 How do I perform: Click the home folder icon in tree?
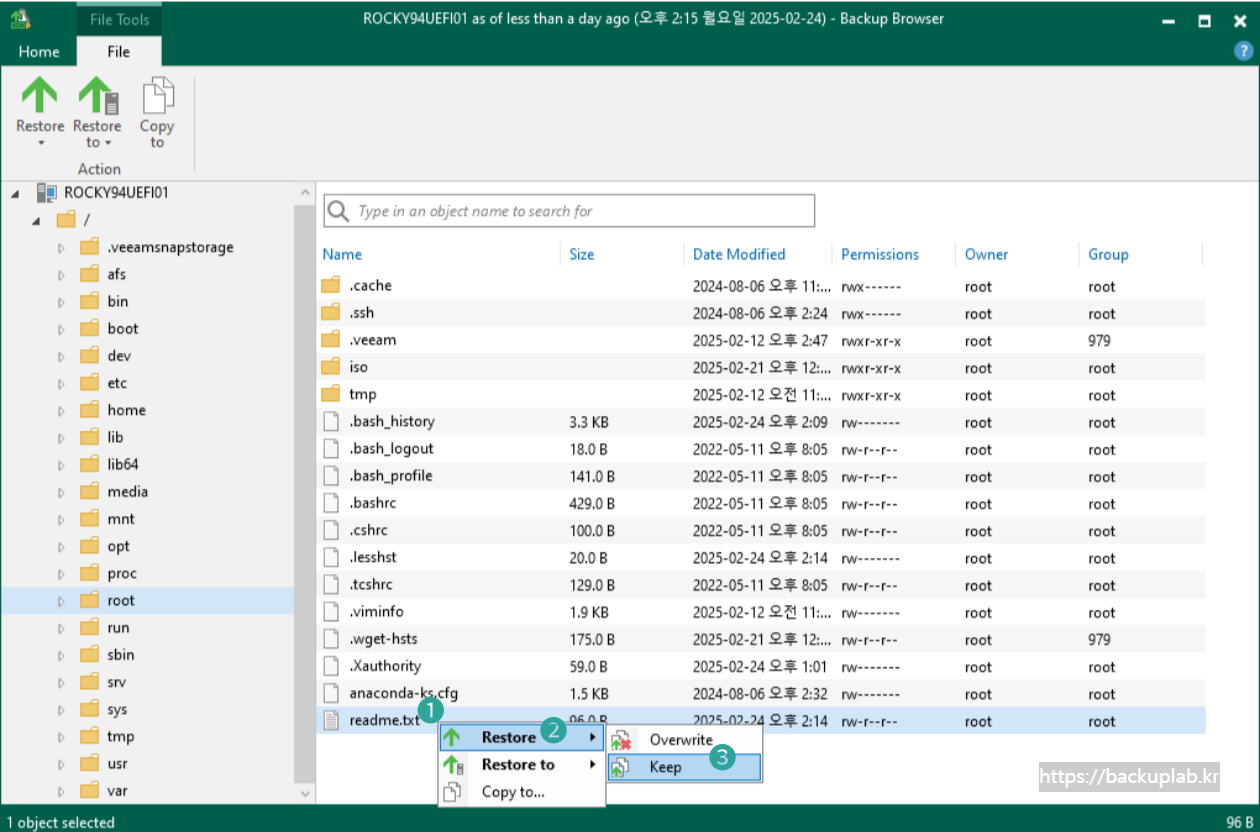click(90, 410)
